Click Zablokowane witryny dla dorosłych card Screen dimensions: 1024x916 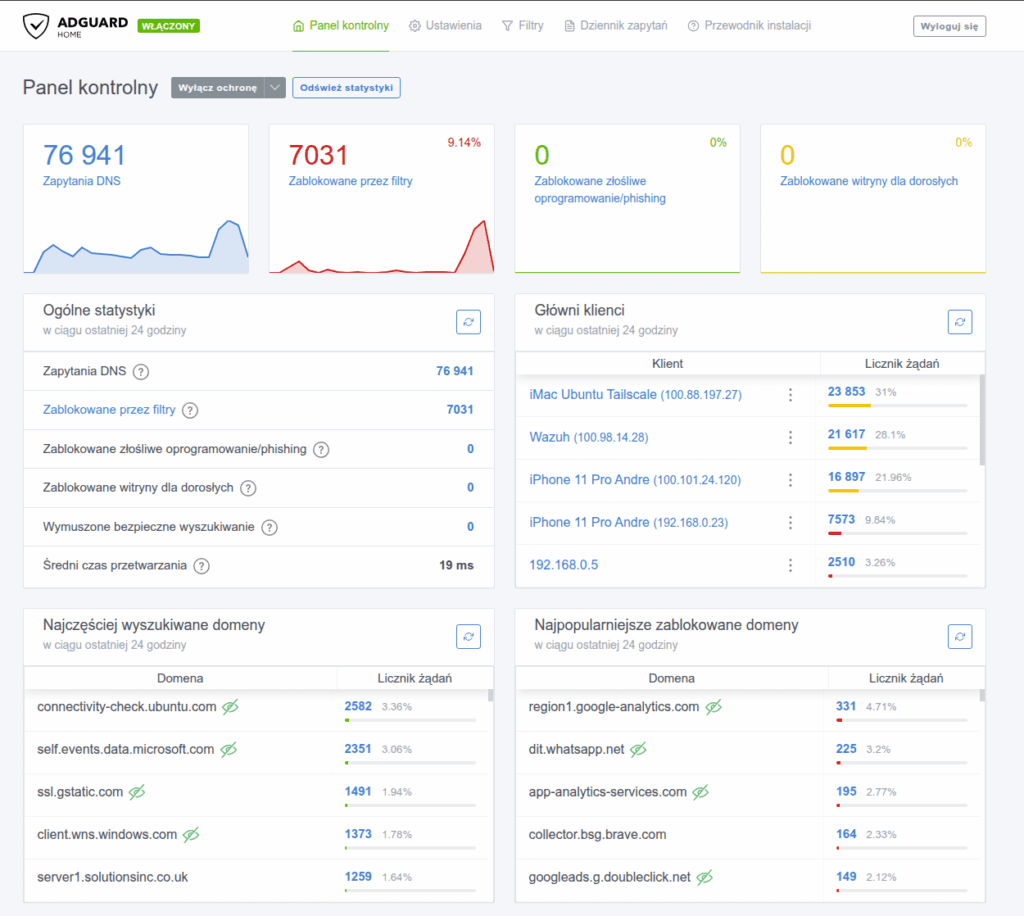click(x=872, y=198)
